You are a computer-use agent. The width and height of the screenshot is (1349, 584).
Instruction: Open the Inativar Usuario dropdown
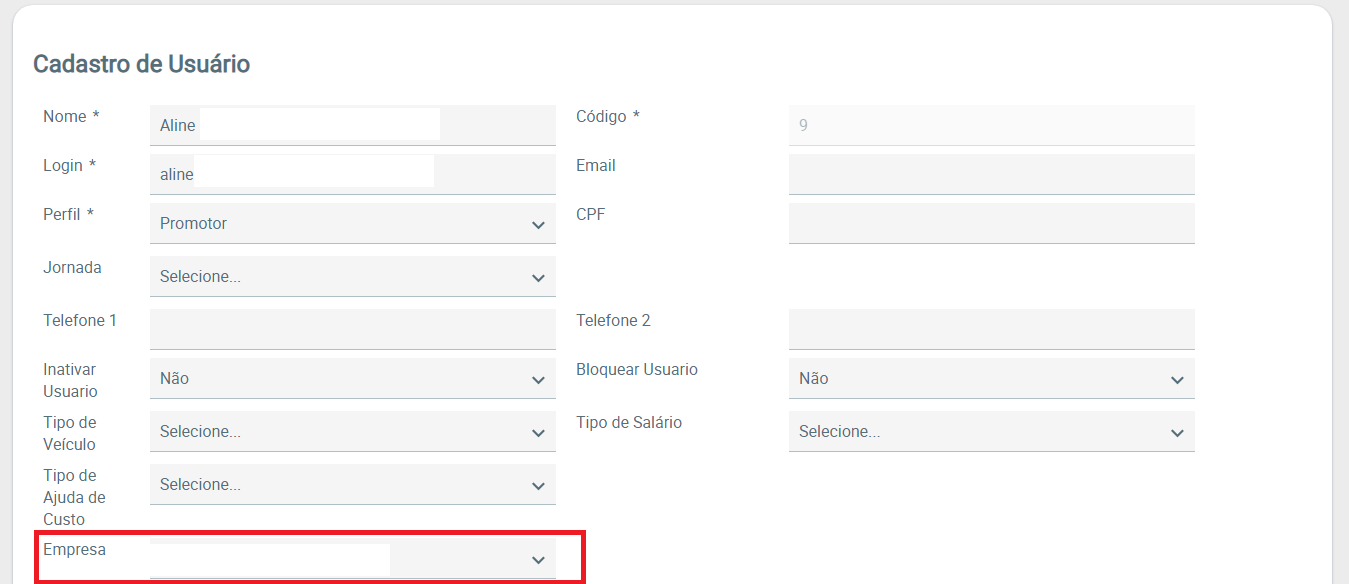point(352,379)
